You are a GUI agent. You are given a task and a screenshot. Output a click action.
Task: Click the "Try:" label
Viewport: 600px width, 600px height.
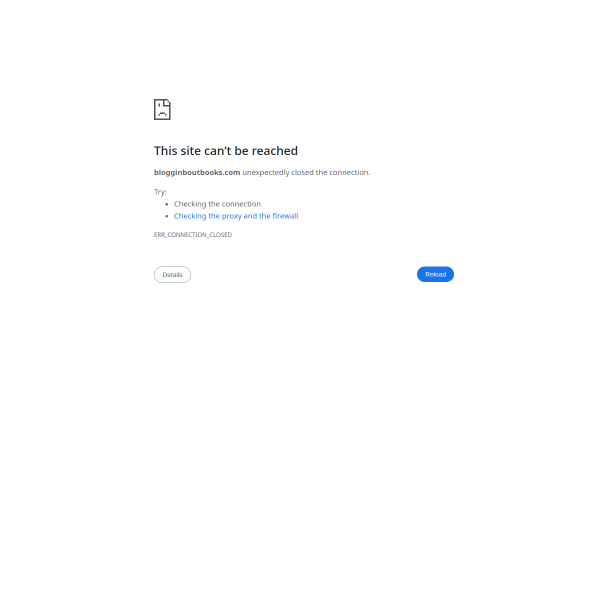[x=160, y=192]
